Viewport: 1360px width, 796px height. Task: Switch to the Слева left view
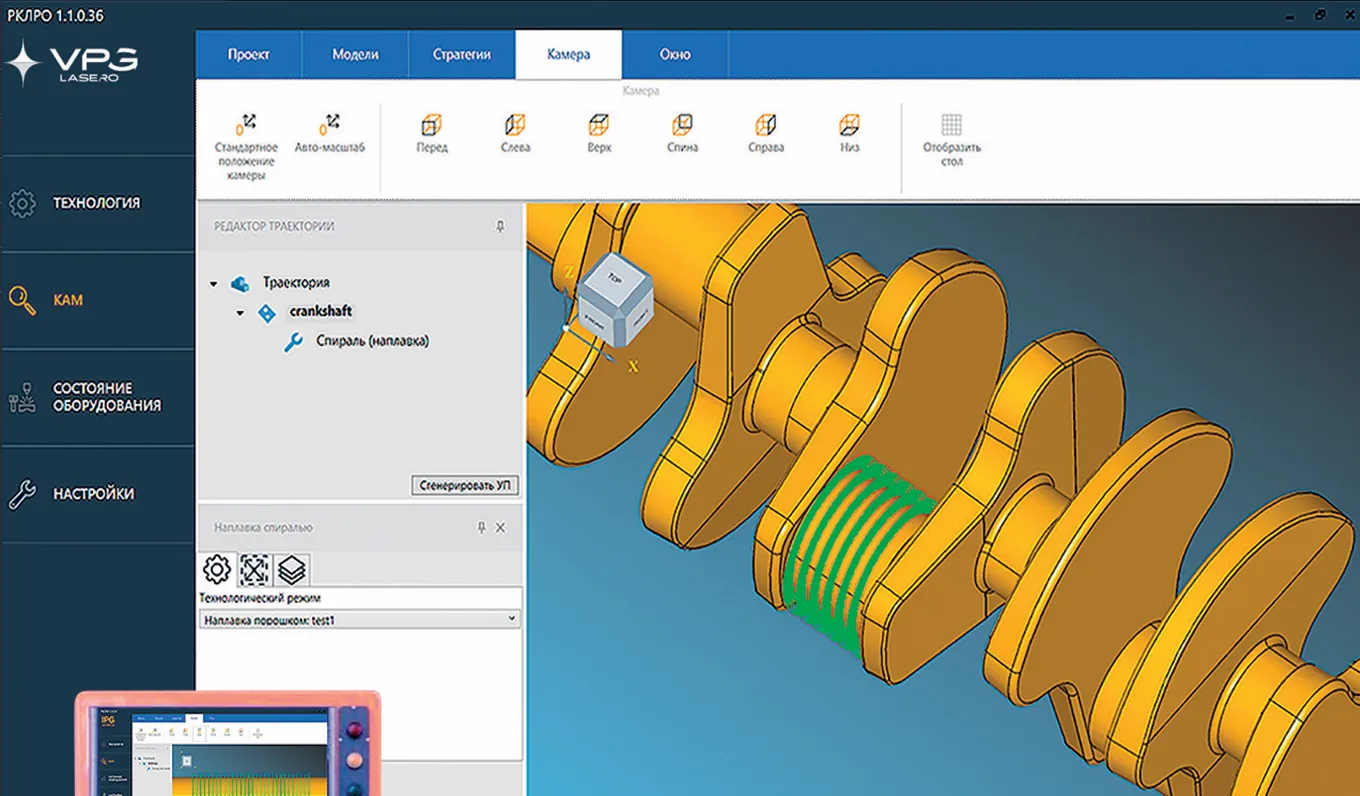tap(515, 126)
